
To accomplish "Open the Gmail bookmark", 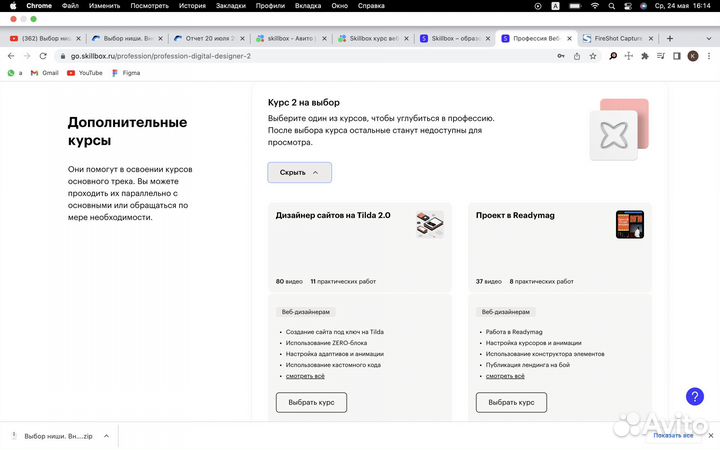I will point(45,73).
